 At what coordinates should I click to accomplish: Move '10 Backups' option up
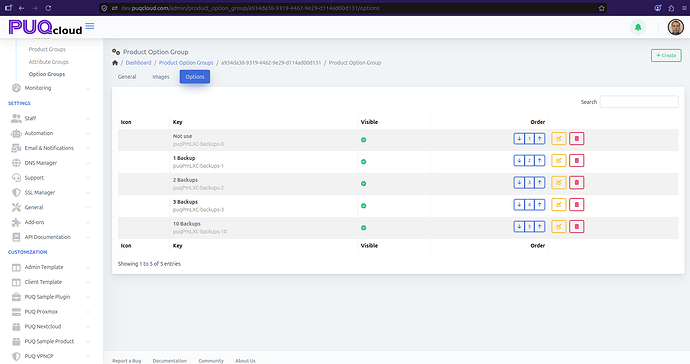pyautogui.click(x=540, y=227)
